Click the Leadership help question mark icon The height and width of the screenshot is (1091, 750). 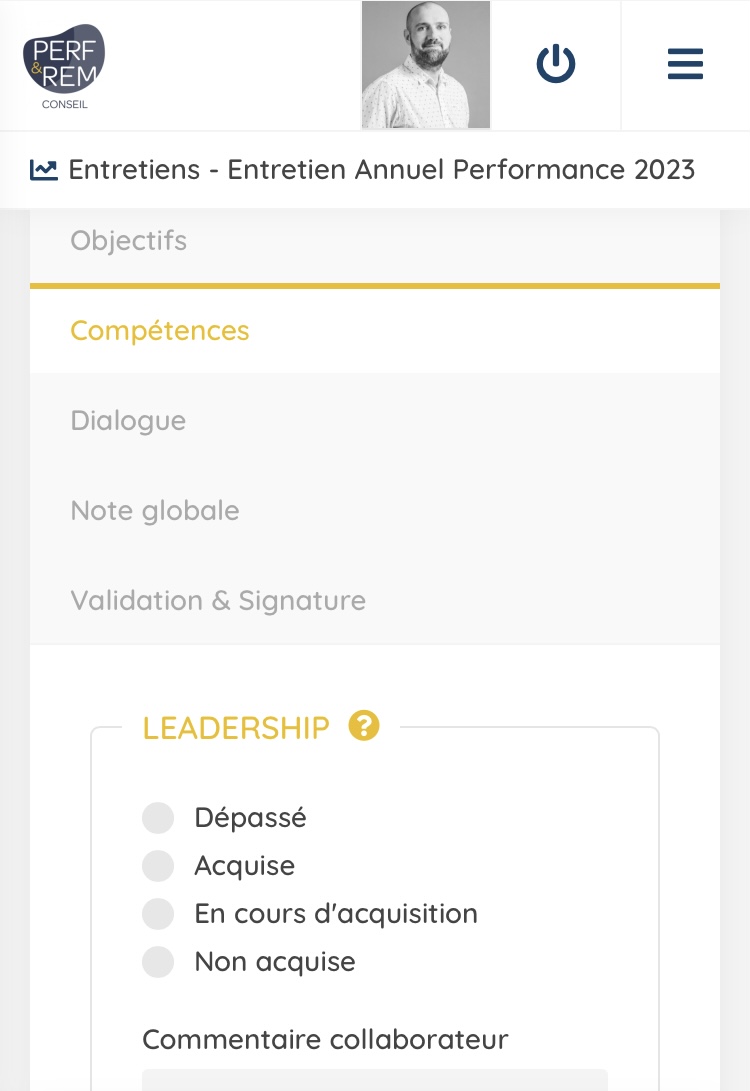364,725
